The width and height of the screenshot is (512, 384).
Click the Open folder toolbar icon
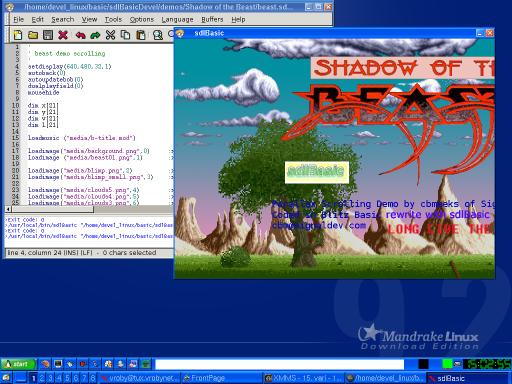click(33, 35)
